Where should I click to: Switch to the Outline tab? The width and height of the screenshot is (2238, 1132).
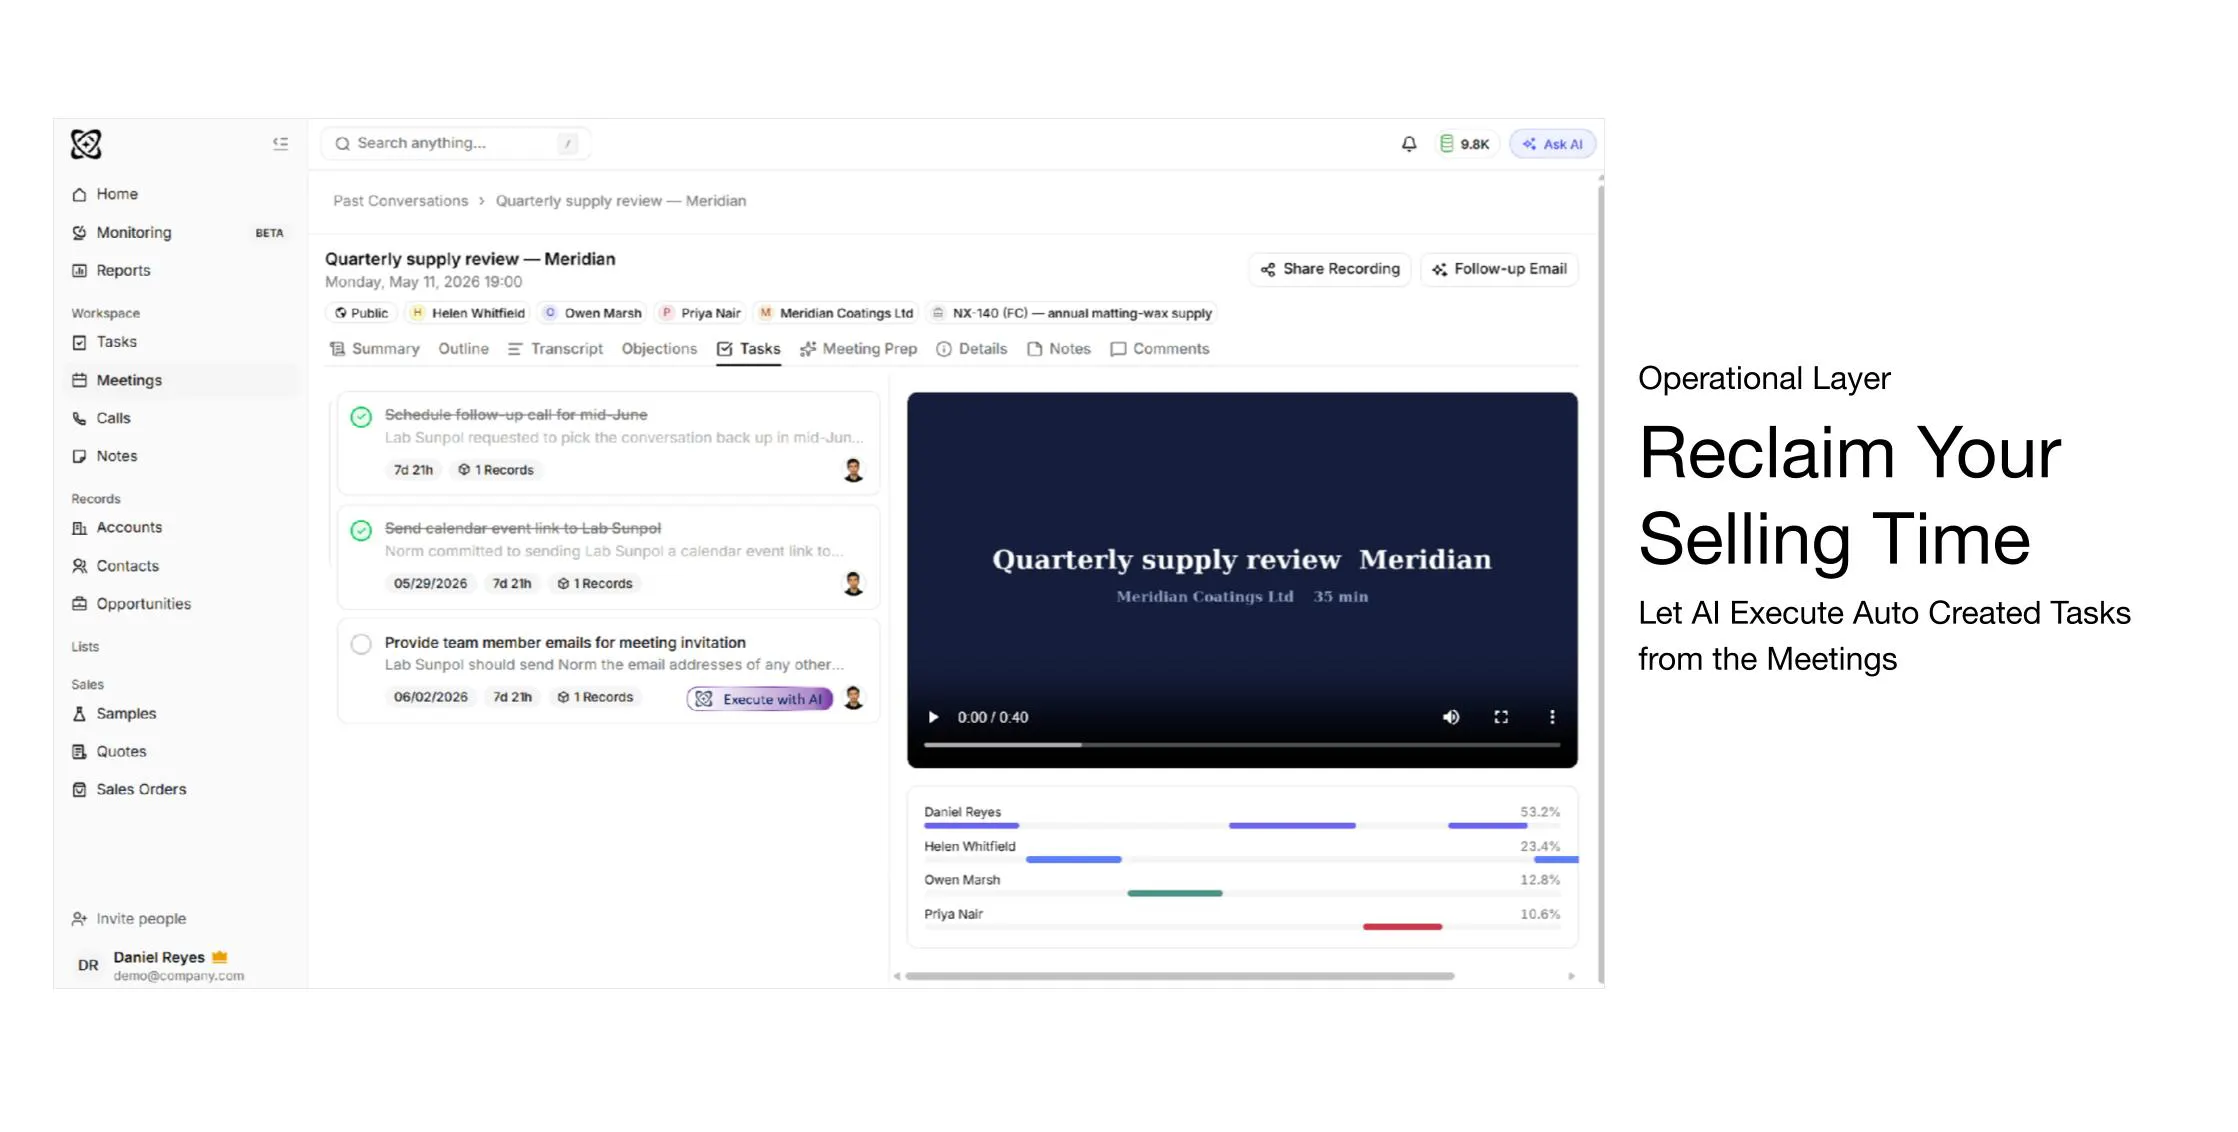463,349
